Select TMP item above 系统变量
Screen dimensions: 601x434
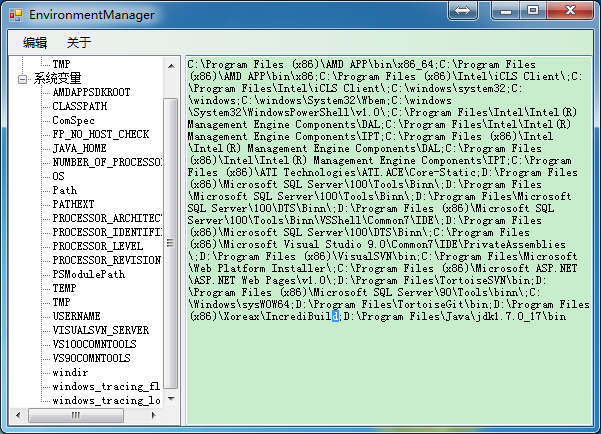click(61, 64)
